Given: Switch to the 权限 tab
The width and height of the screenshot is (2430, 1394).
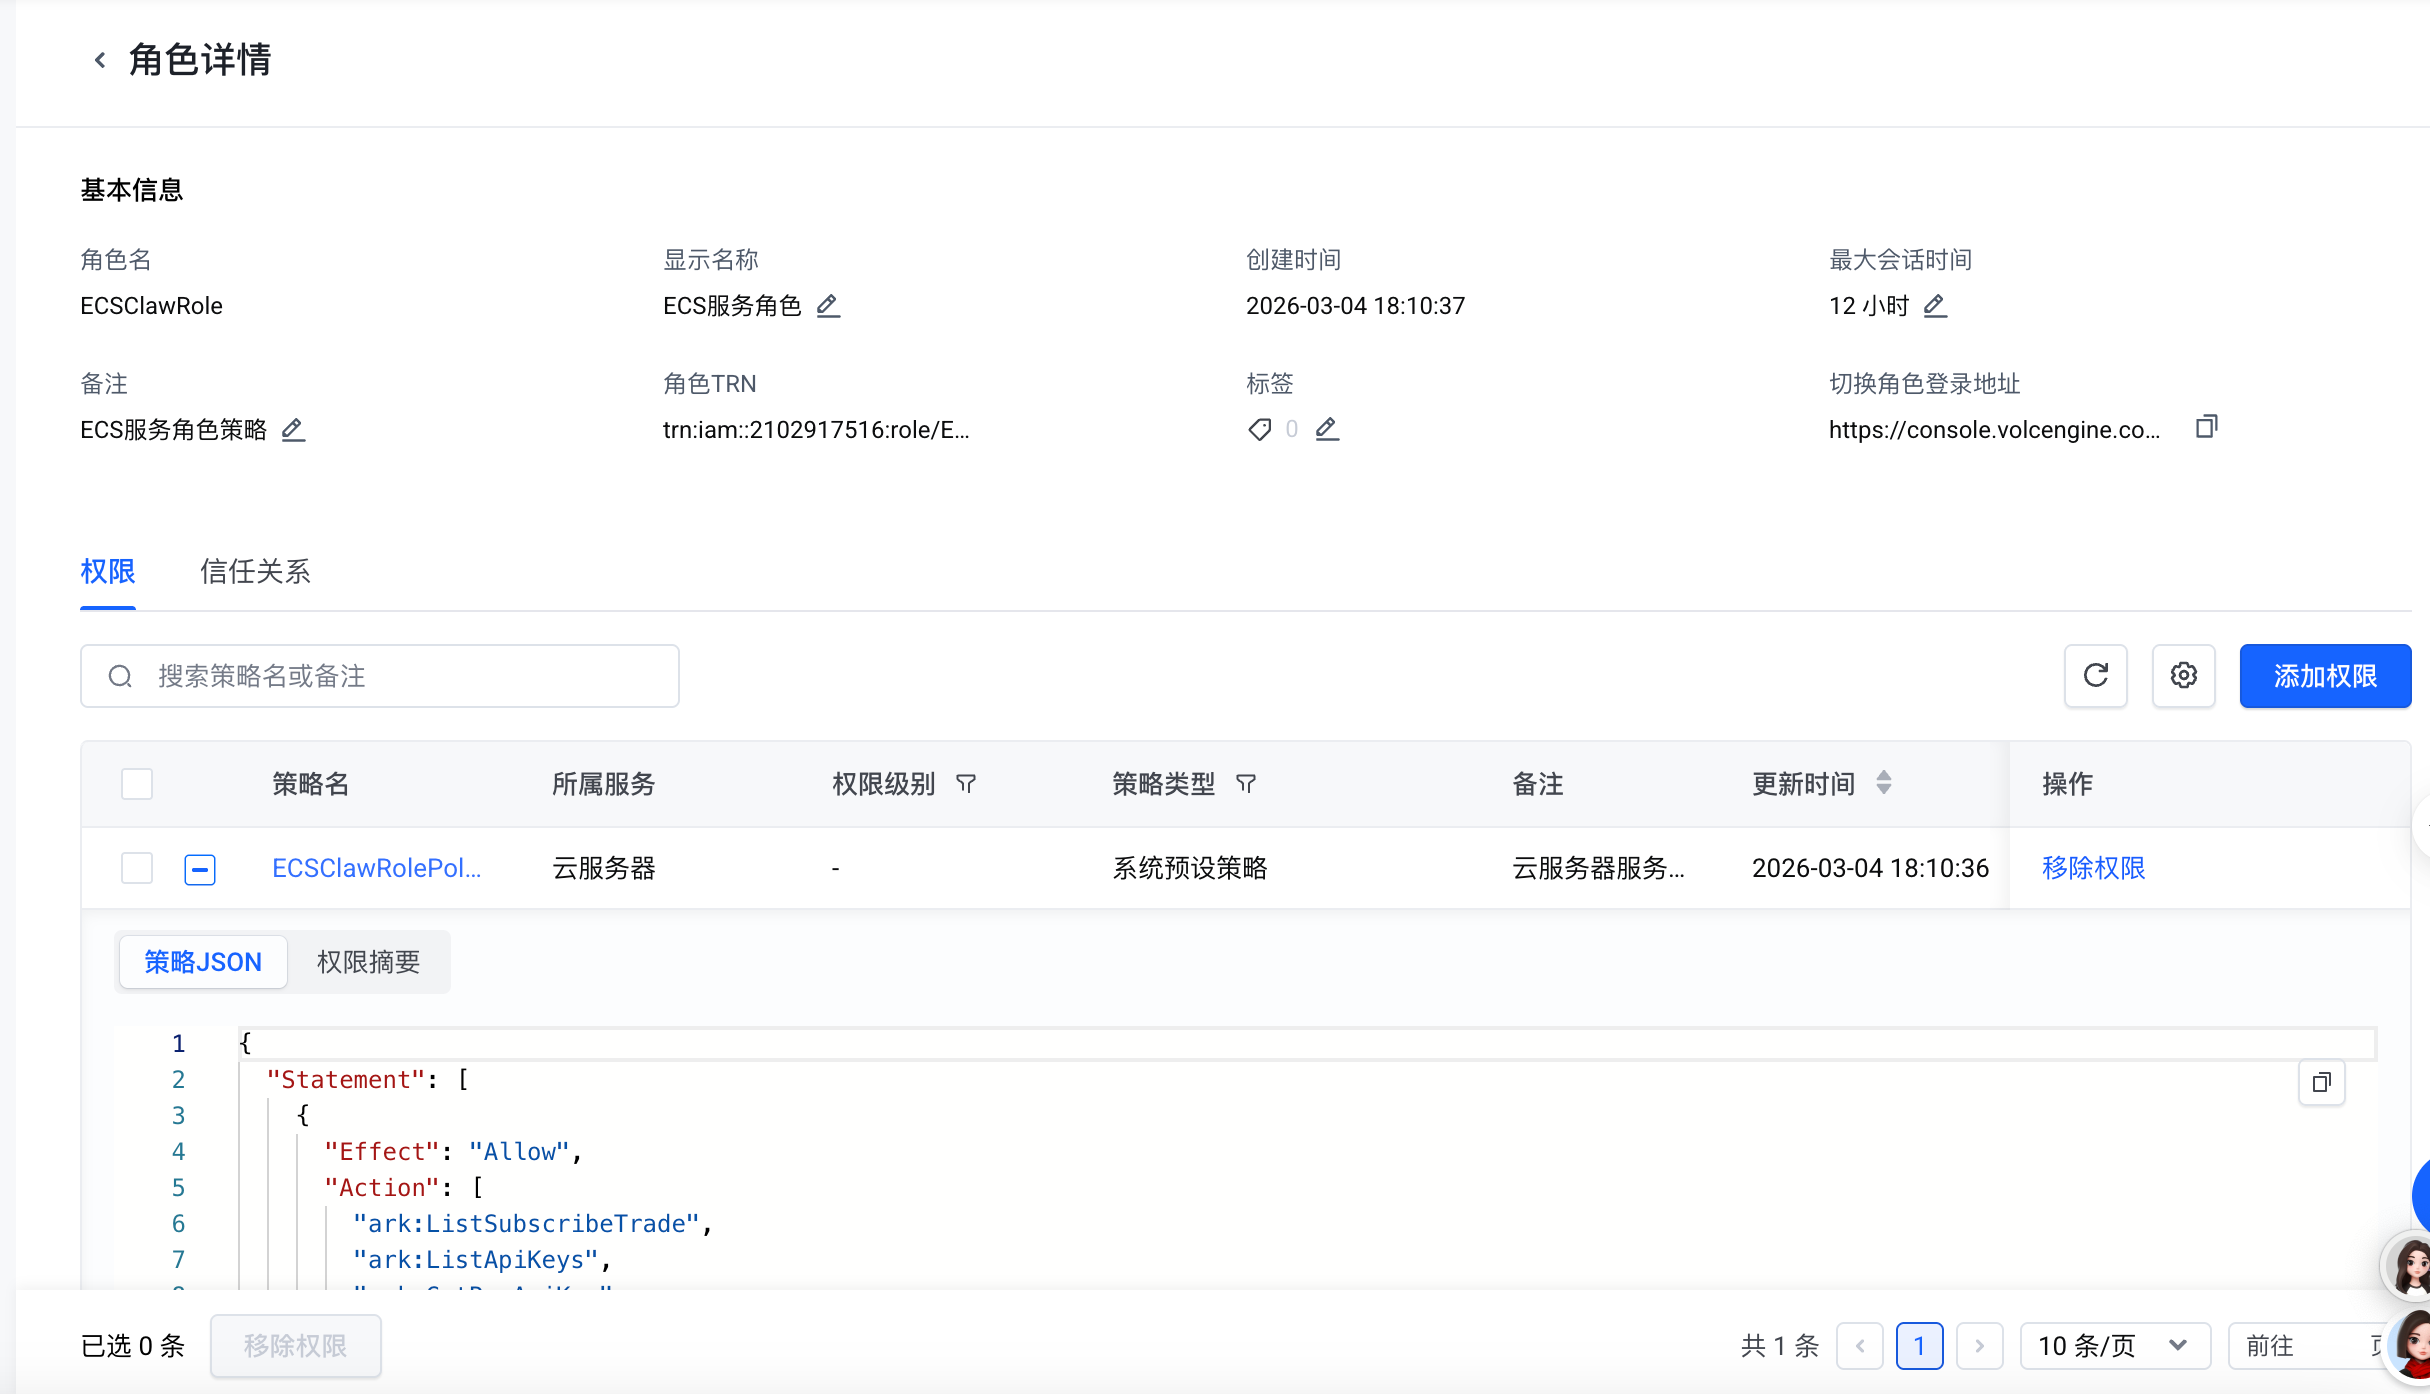Looking at the screenshot, I should tap(108, 572).
